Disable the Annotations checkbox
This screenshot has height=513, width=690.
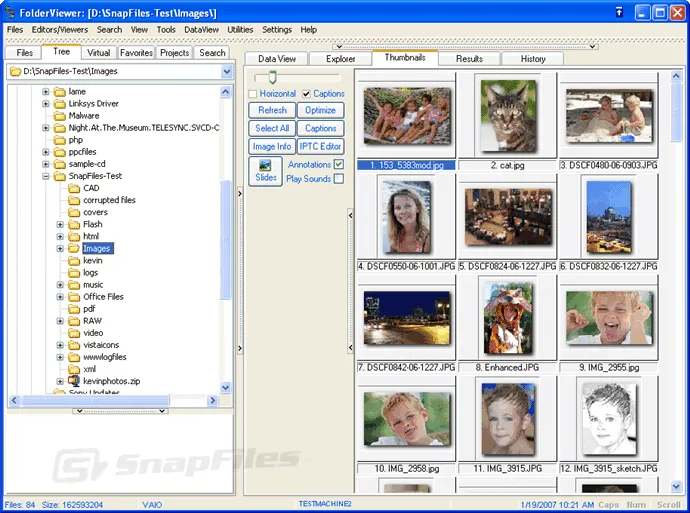[339, 165]
